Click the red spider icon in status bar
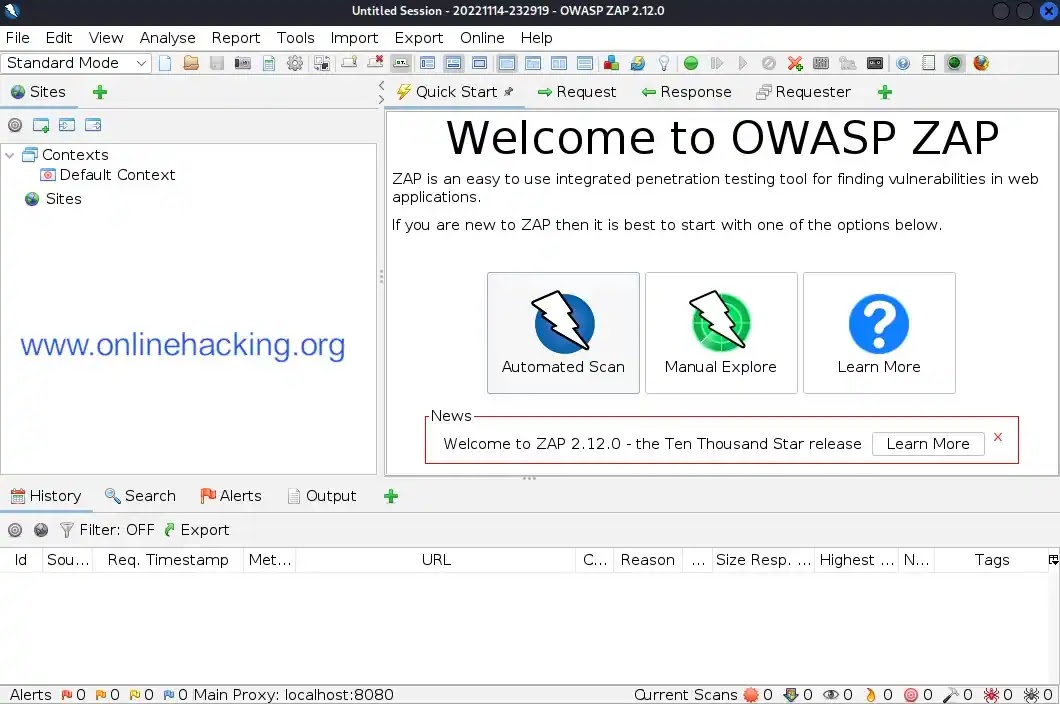 click(991, 695)
